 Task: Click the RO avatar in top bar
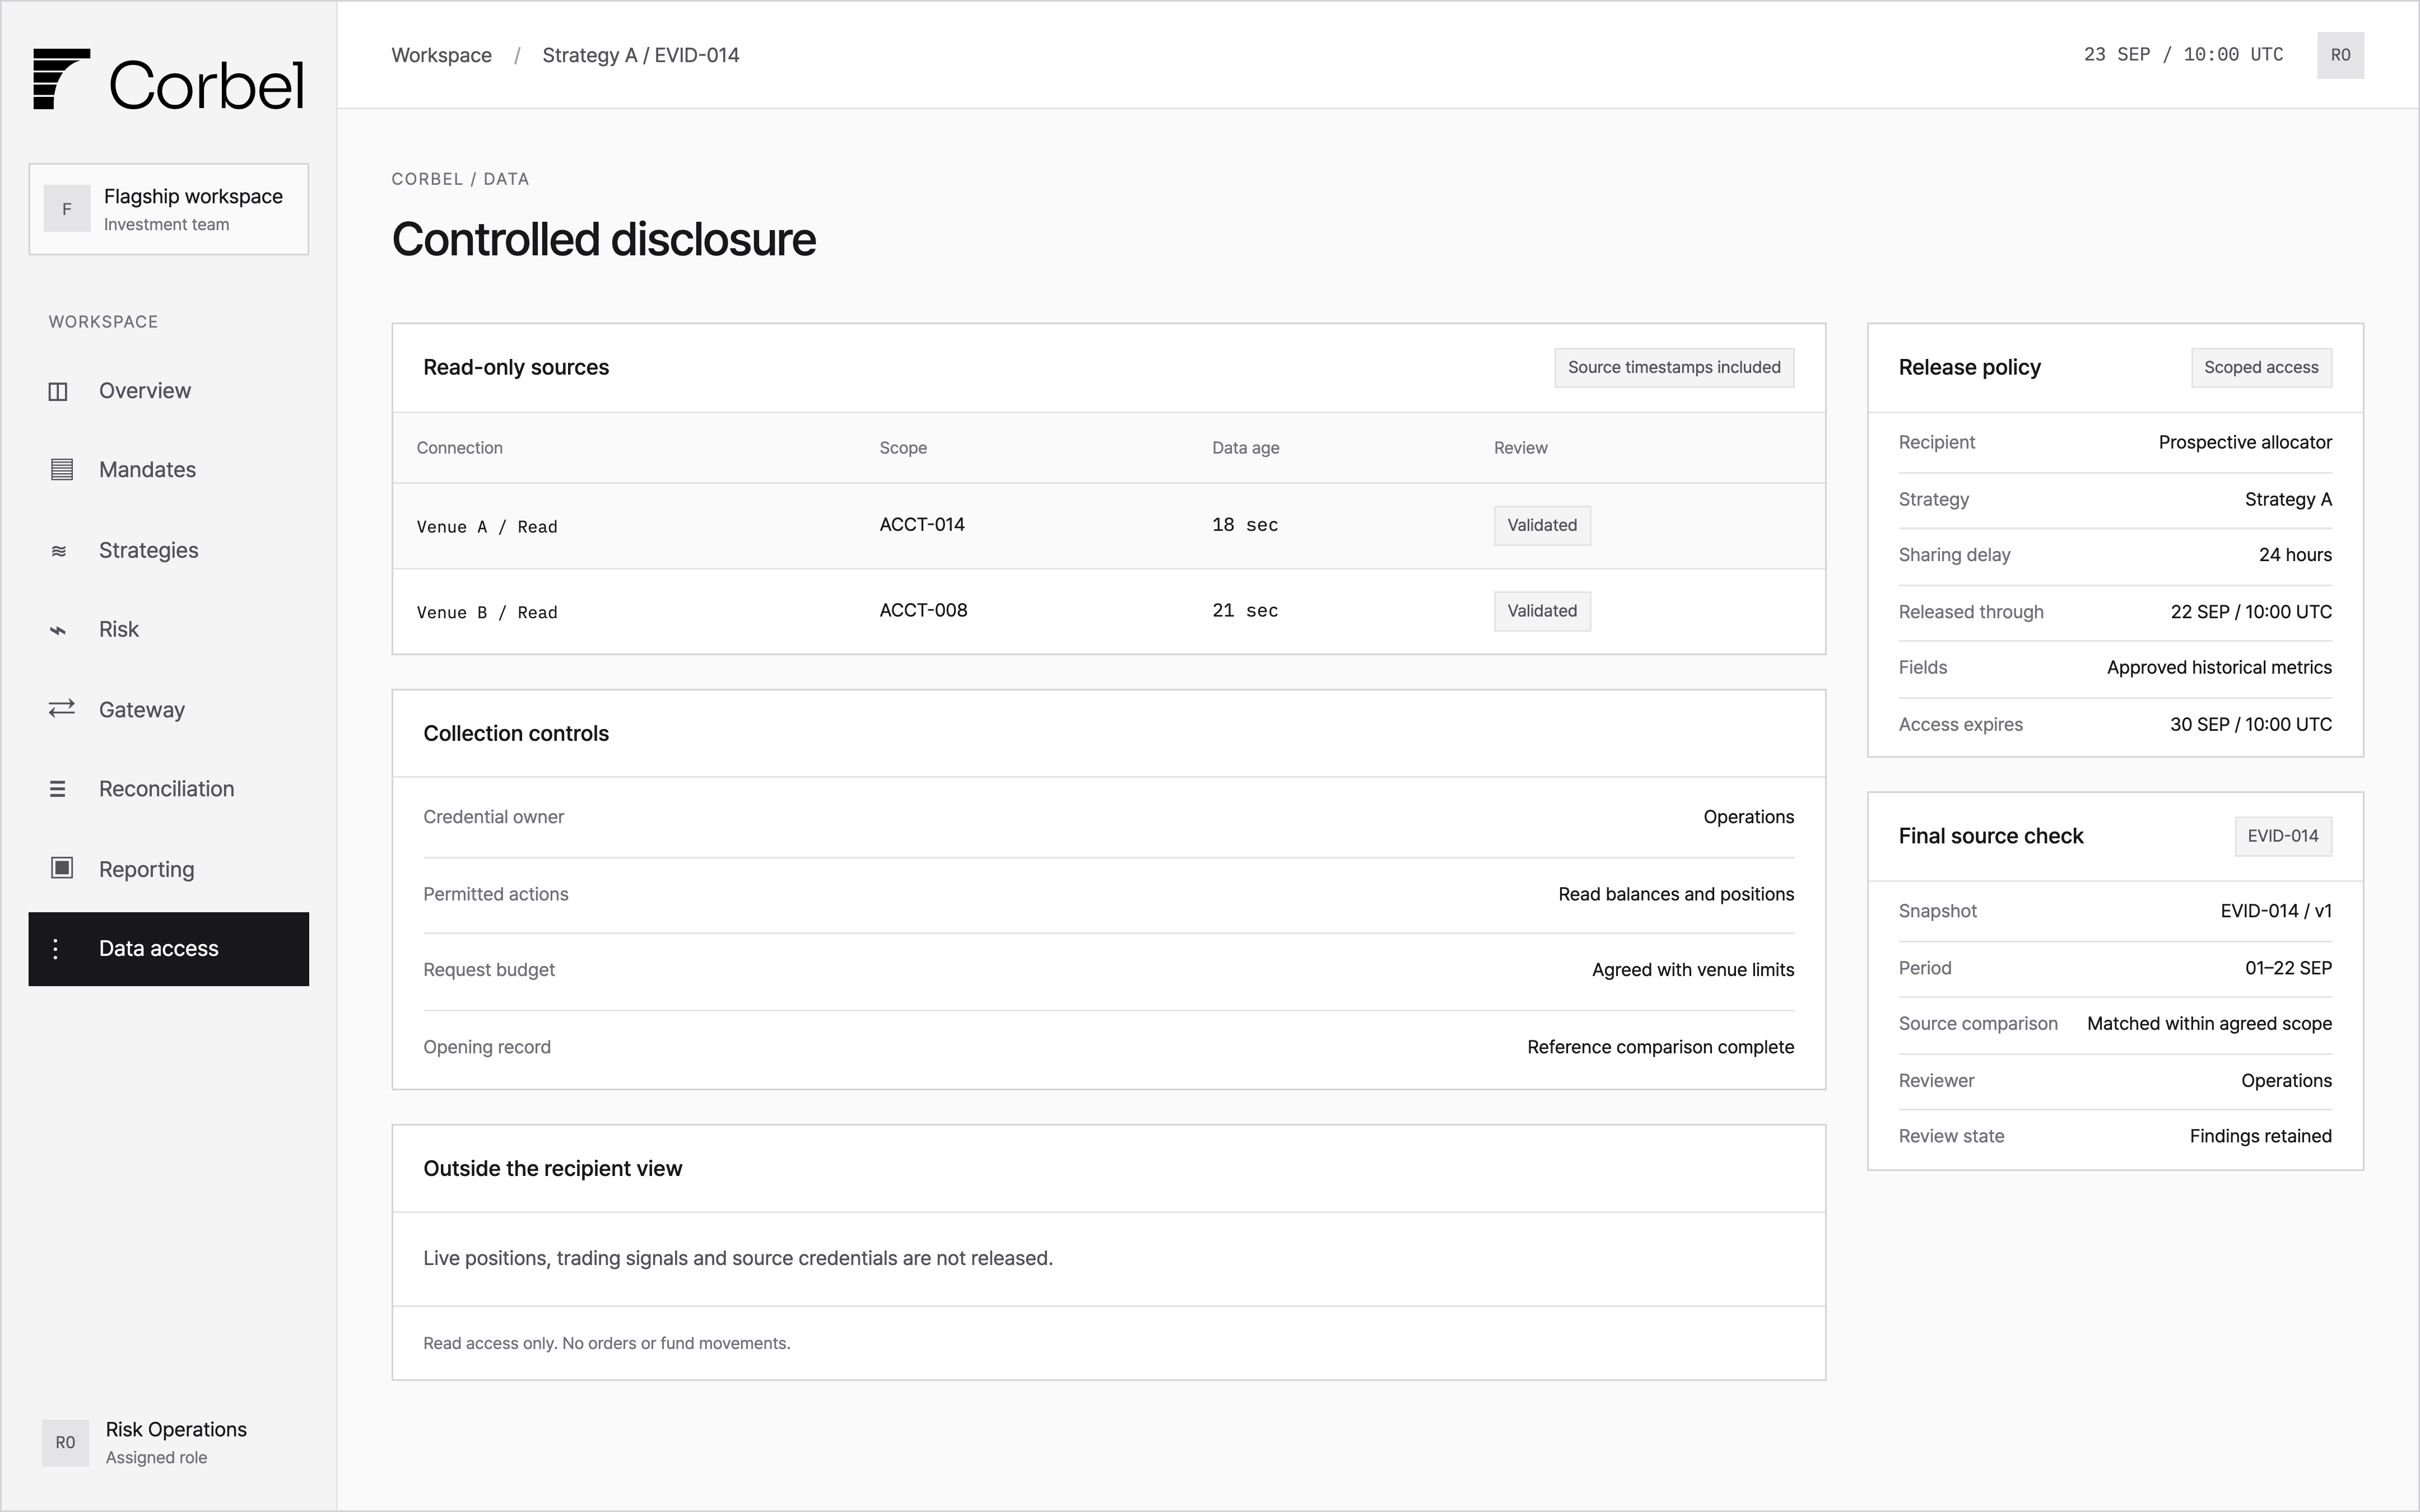click(2340, 55)
